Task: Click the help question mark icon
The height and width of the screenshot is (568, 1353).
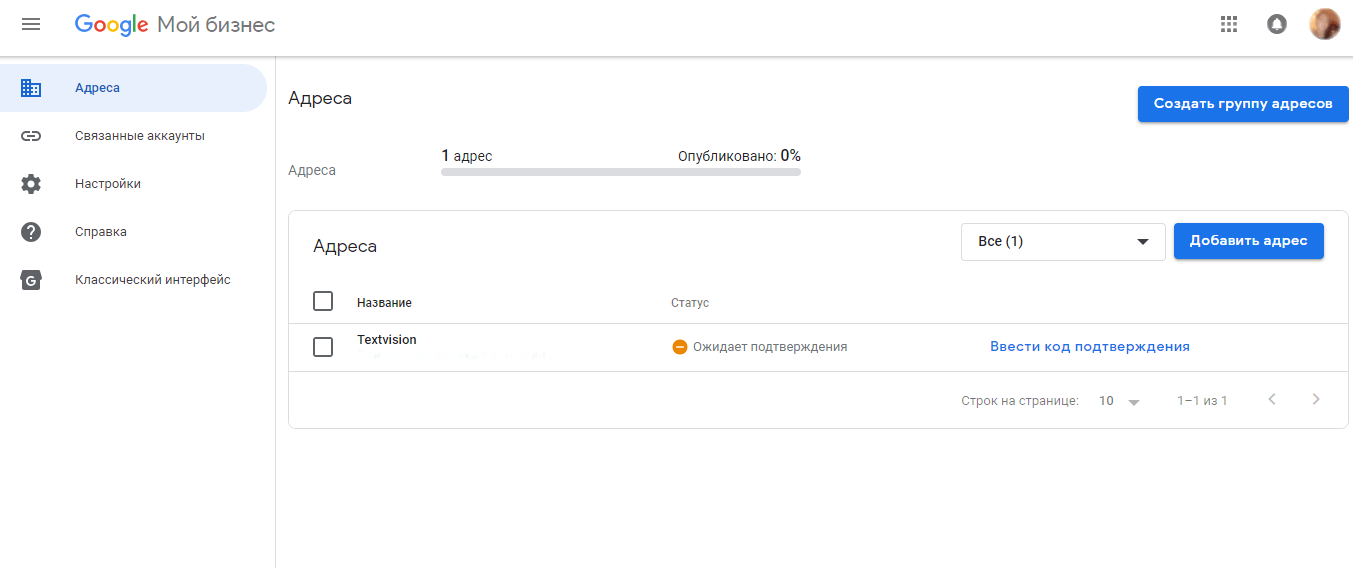Action: 31,232
